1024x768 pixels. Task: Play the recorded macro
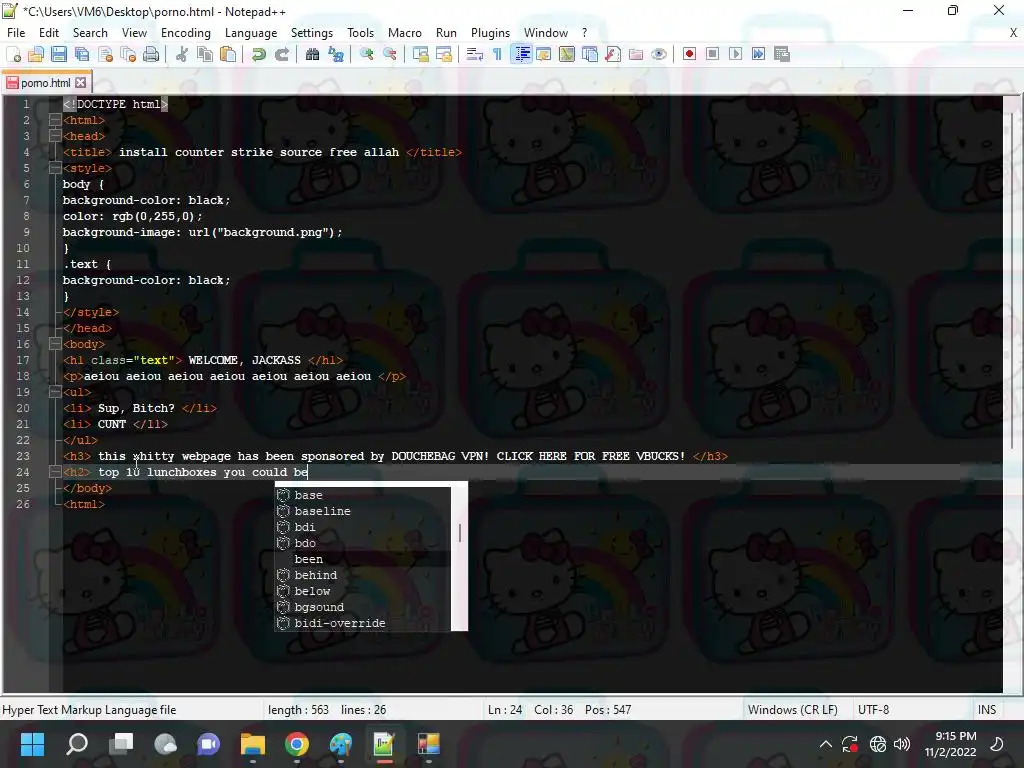tap(735, 54)
